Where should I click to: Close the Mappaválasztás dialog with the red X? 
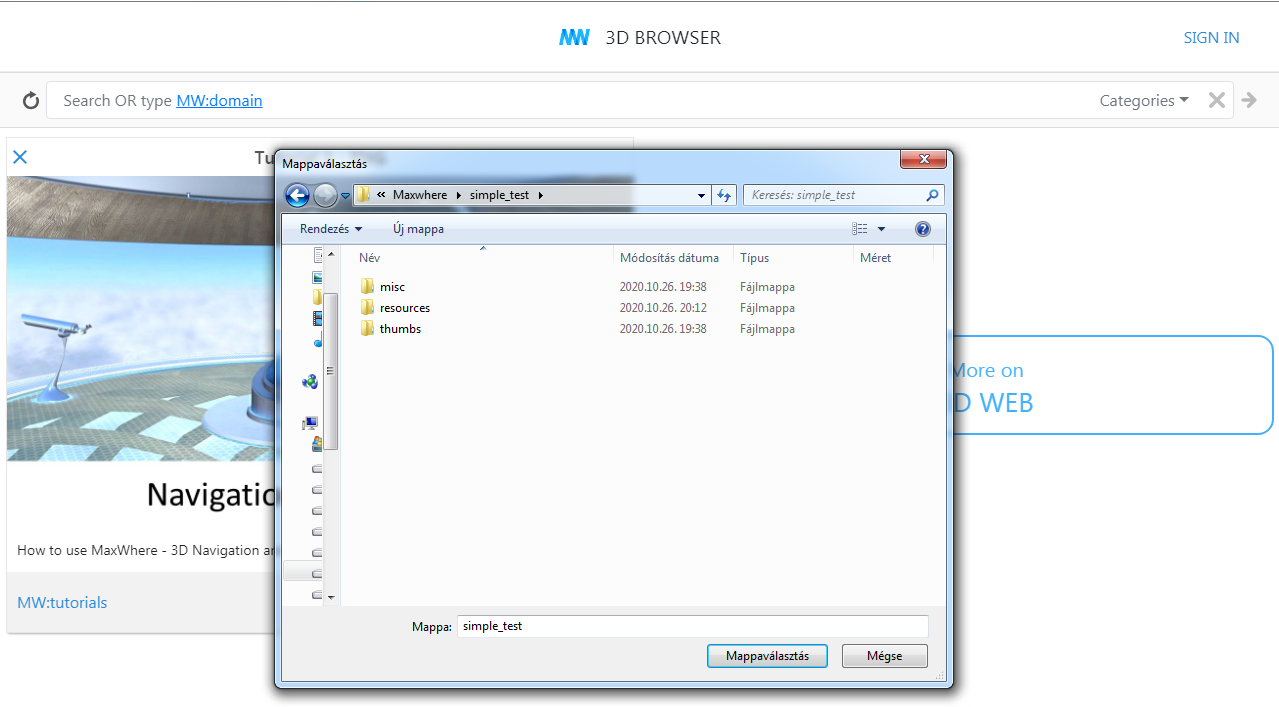coord(923,160)
